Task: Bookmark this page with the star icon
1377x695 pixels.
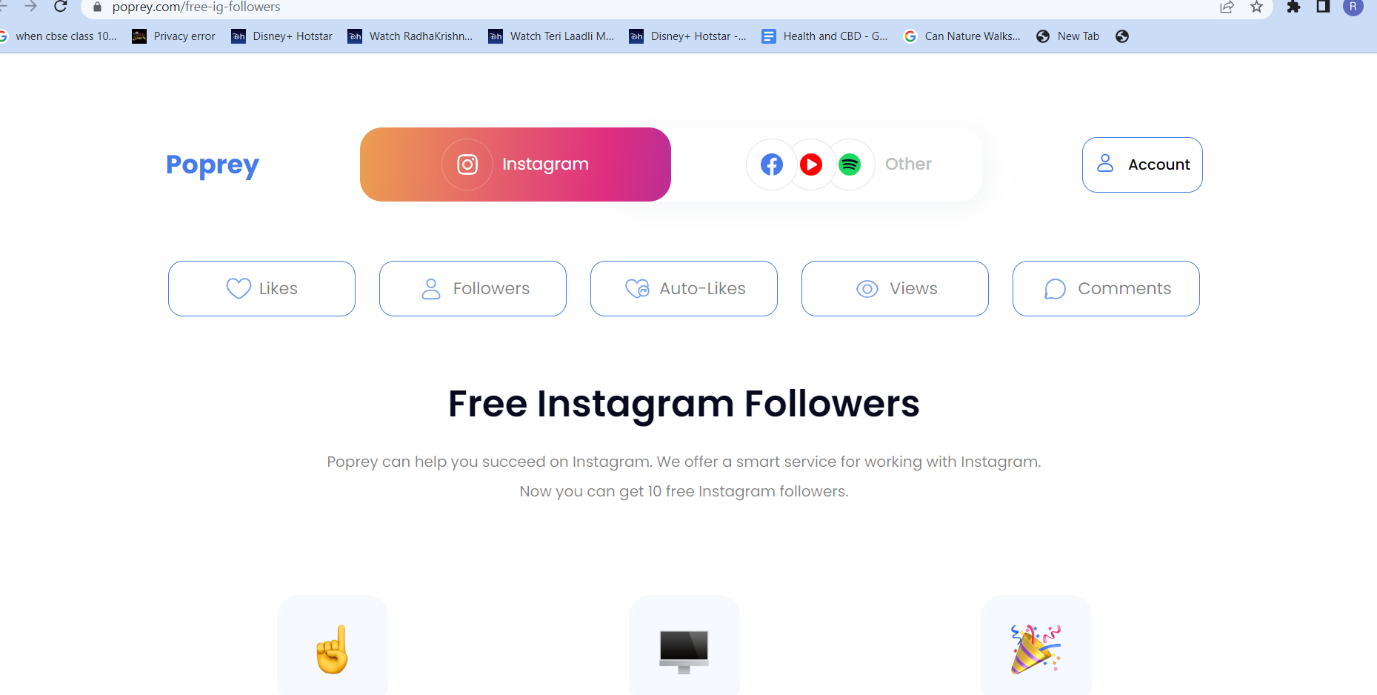Action: click(x=1257, y=6)
